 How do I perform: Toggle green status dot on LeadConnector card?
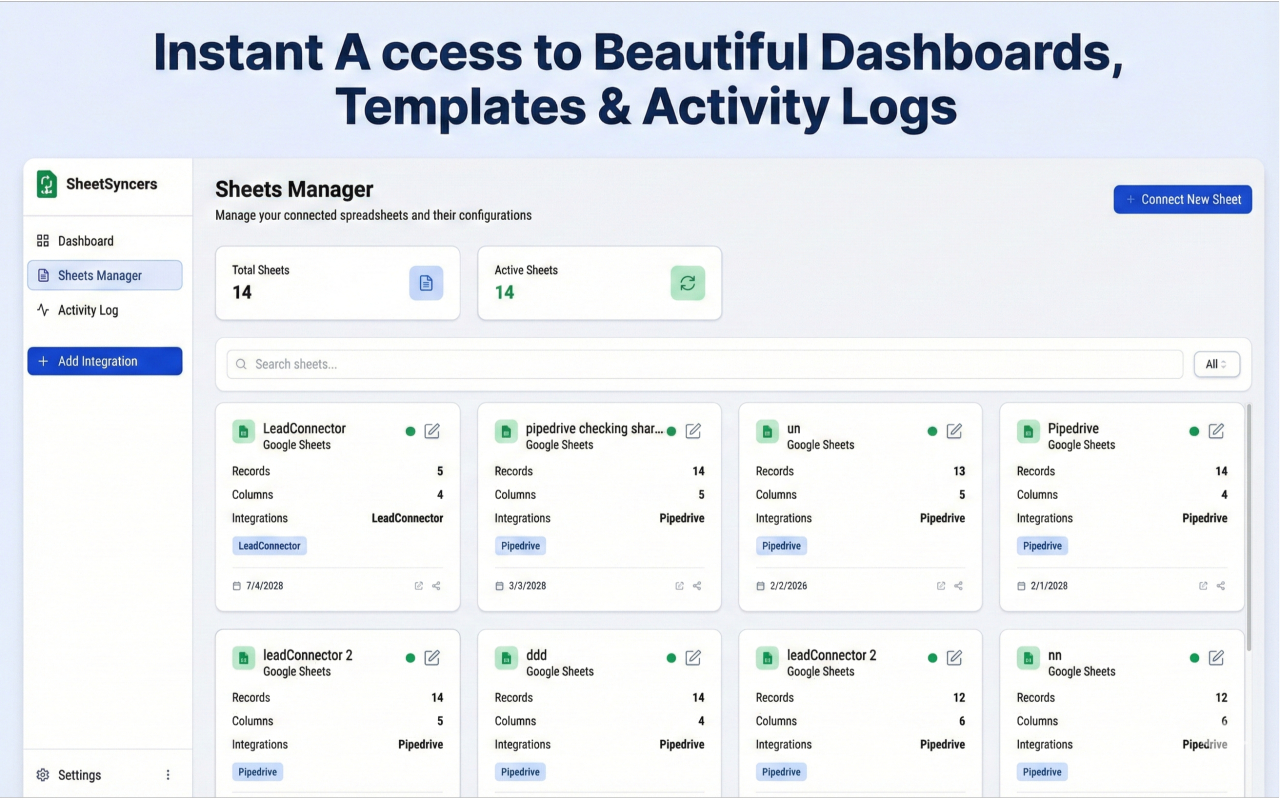(410, 431)
